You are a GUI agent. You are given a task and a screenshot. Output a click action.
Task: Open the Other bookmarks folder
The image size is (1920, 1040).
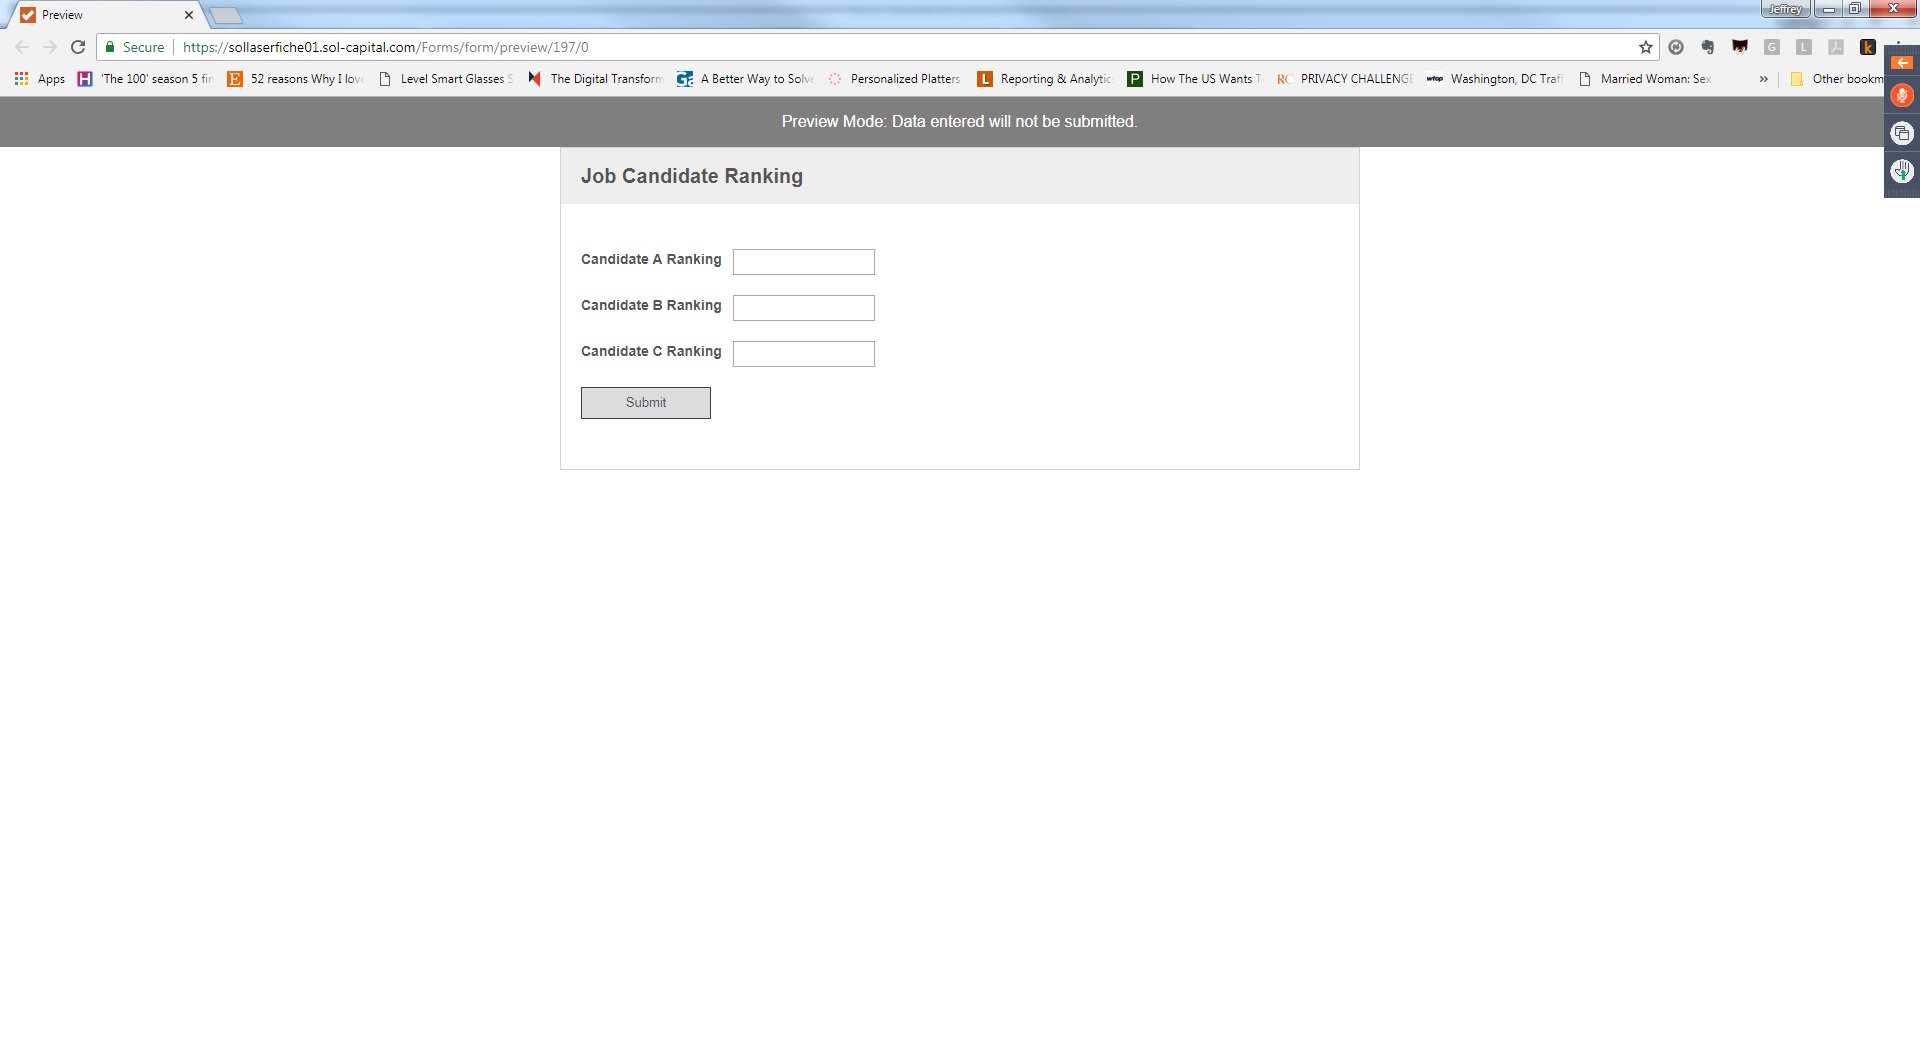point(1836,79)
